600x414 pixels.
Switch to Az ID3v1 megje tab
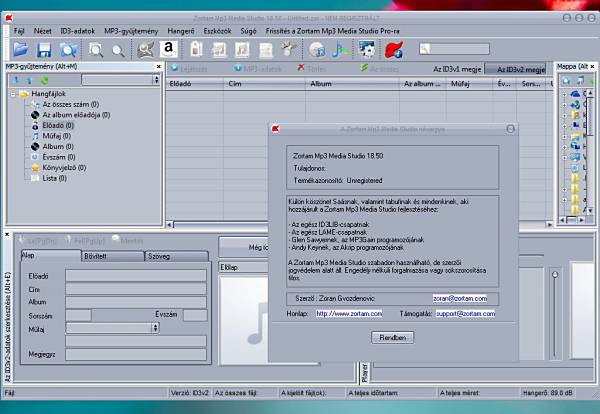[457, 69]
